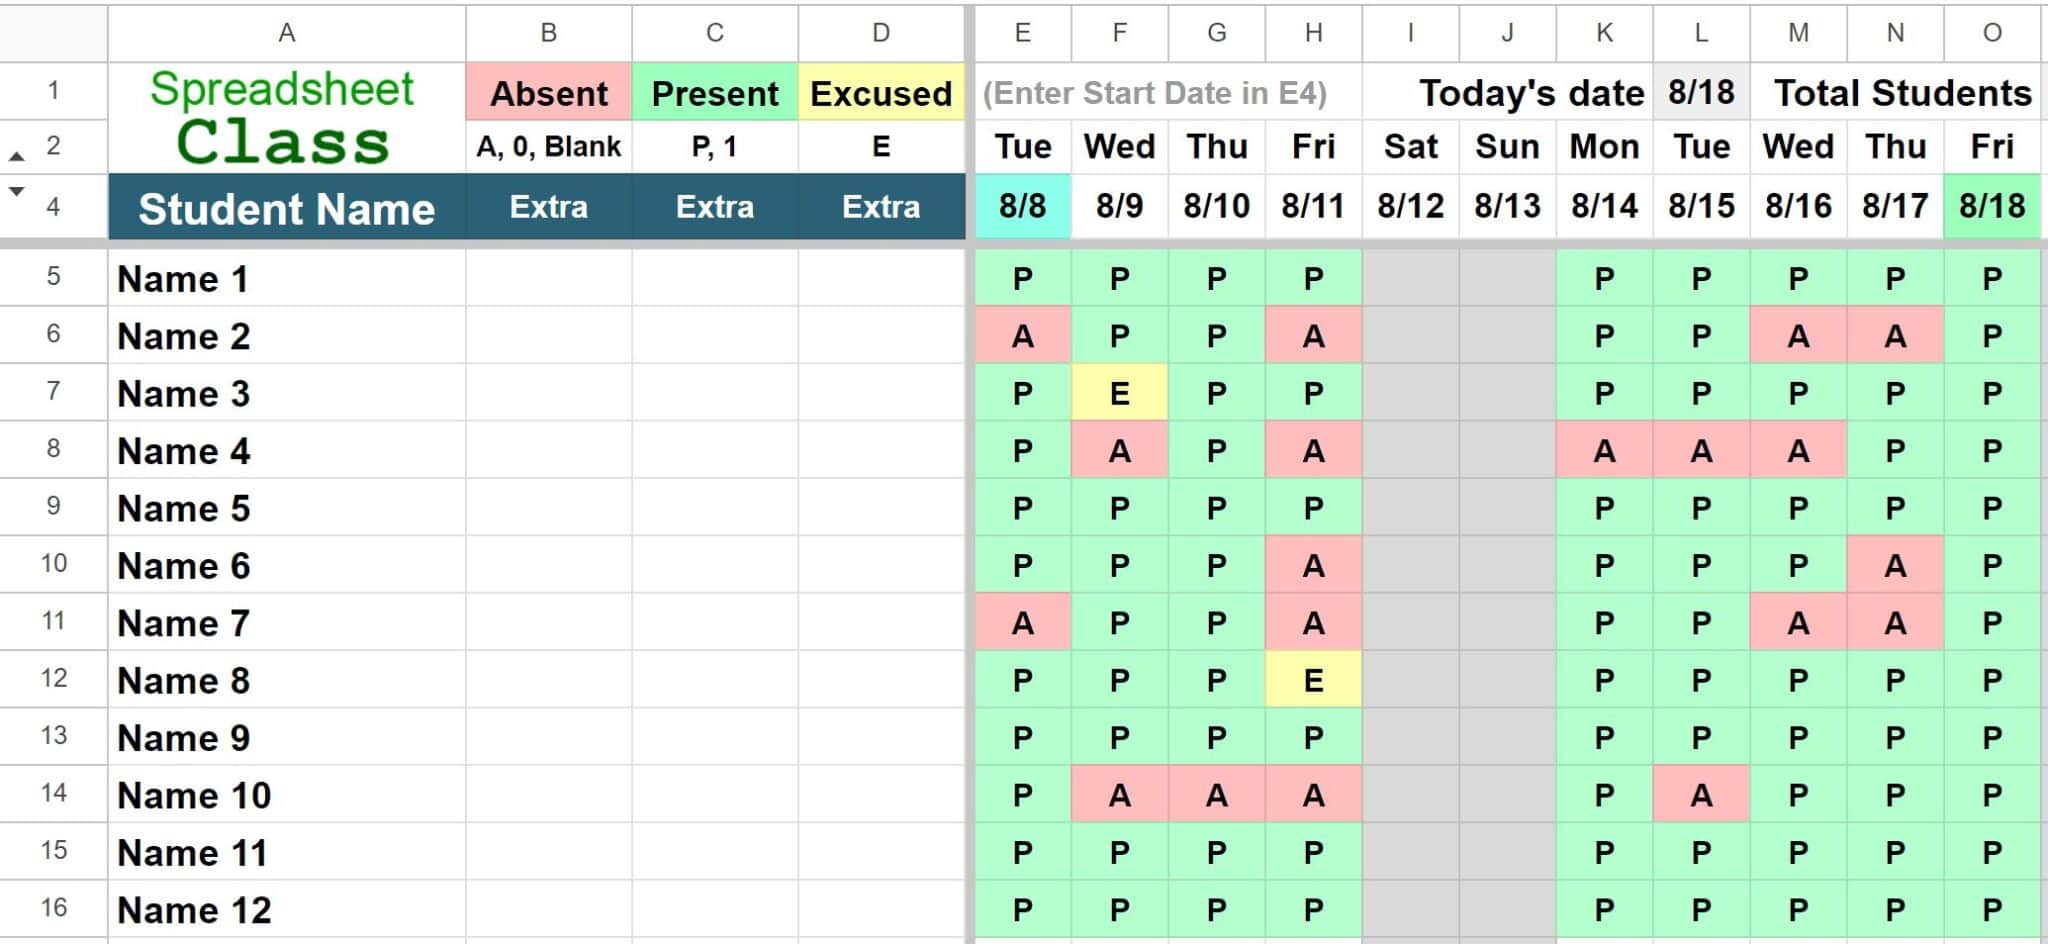
Task: Select the Name 1 student cell
Action: tap(180, 278)
